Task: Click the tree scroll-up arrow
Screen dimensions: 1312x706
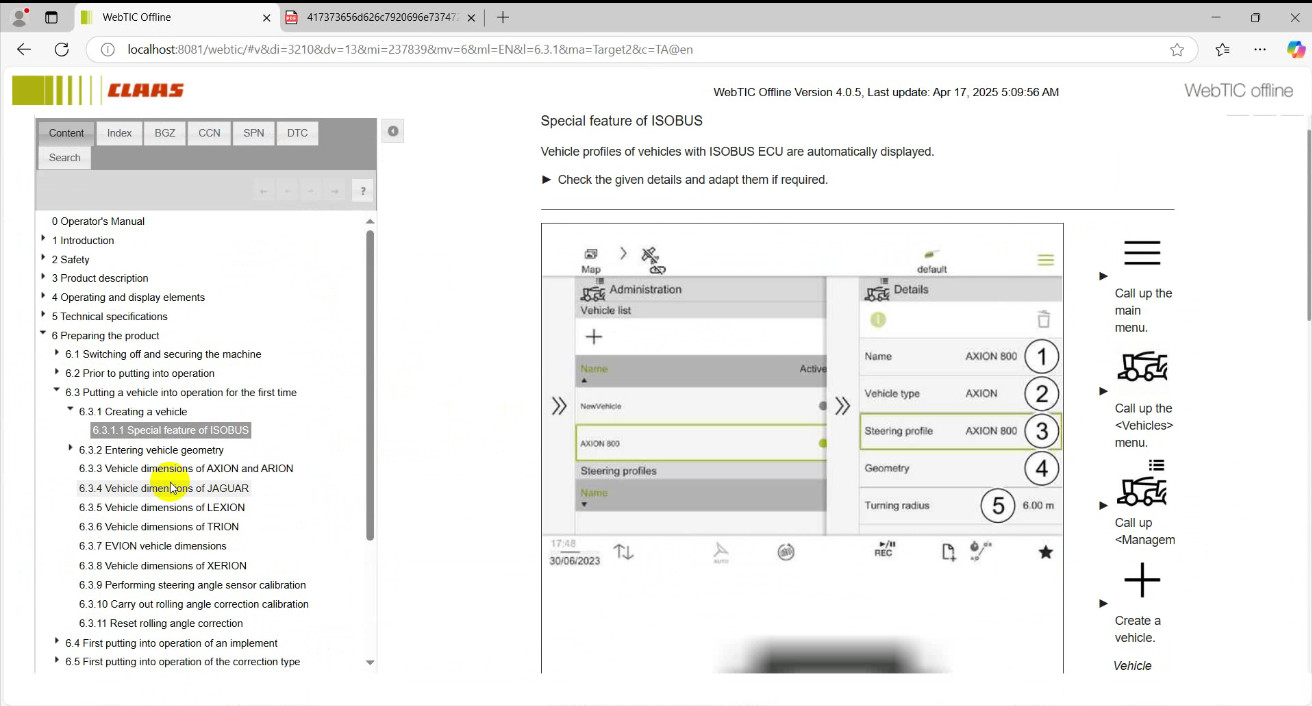Action: click(x=370, y=221)
